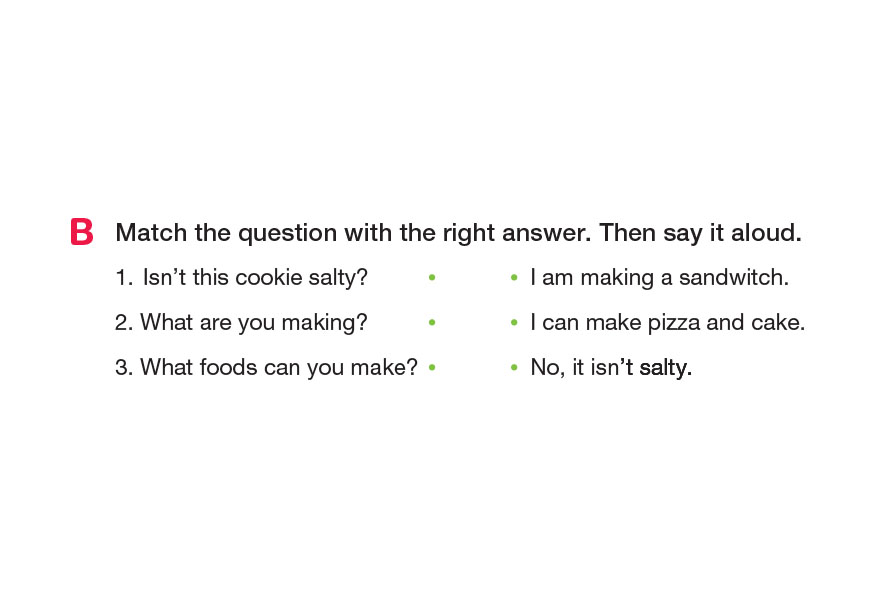
Task: Click the red letter B marker
Action: click(x=82, y=233)
